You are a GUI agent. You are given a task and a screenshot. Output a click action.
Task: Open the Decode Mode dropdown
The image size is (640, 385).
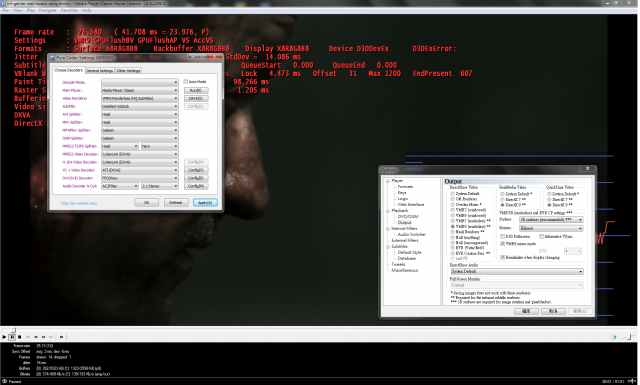pos(140,82)
